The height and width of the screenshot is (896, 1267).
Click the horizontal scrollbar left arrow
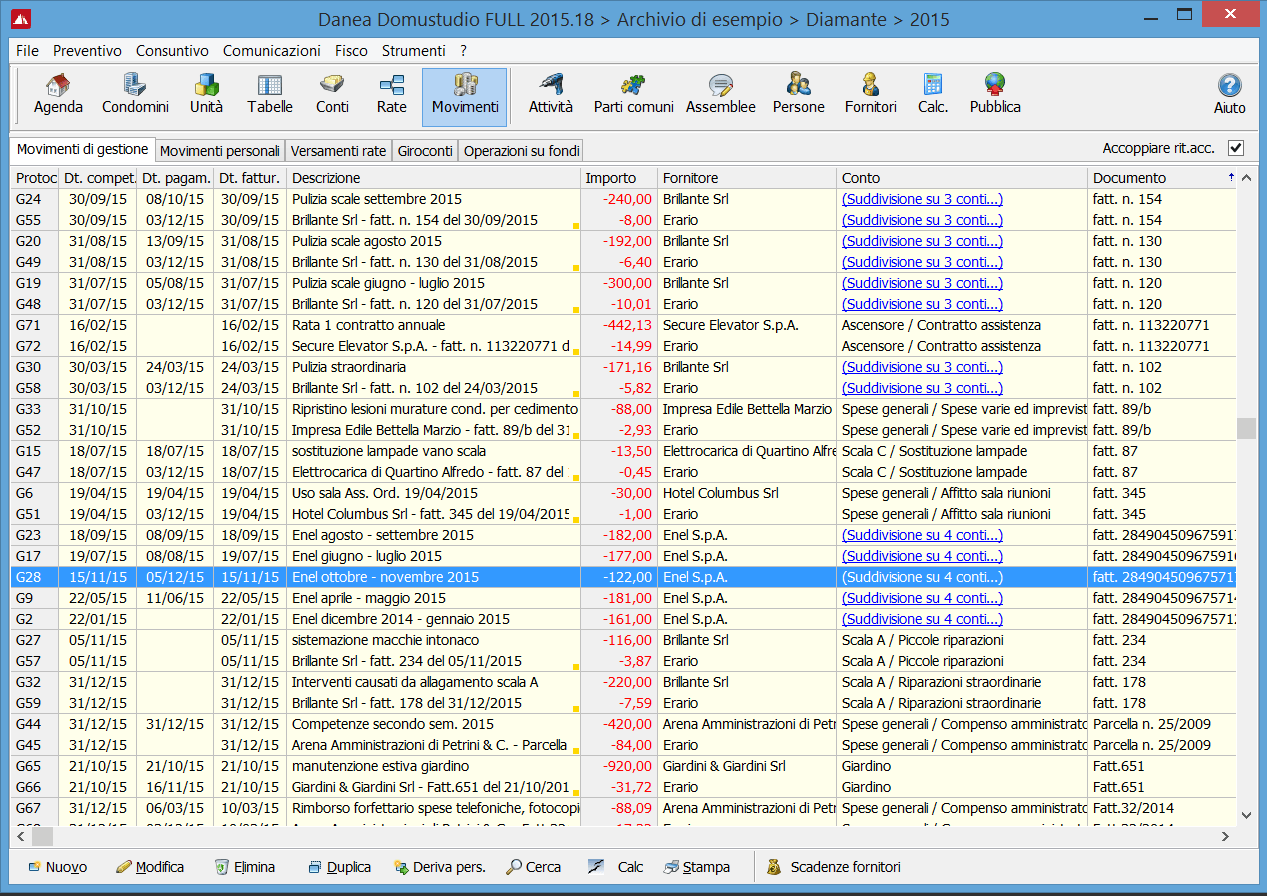coord(21,836)
